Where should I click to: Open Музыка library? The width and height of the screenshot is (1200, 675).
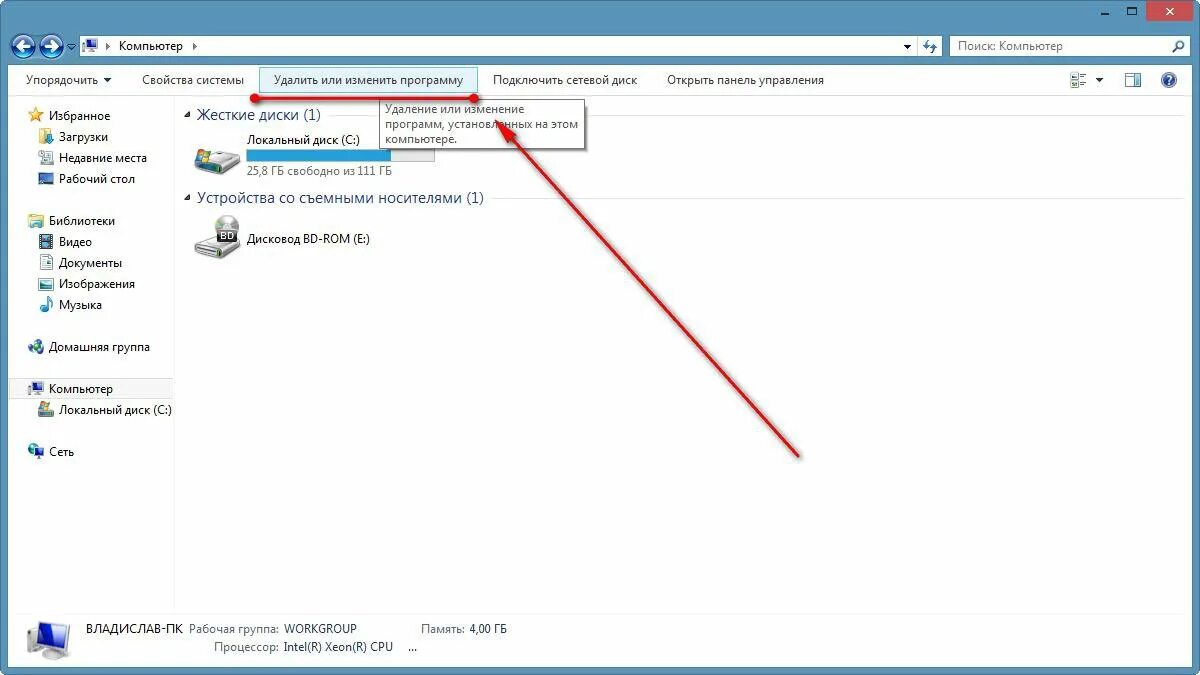(80, 305)
